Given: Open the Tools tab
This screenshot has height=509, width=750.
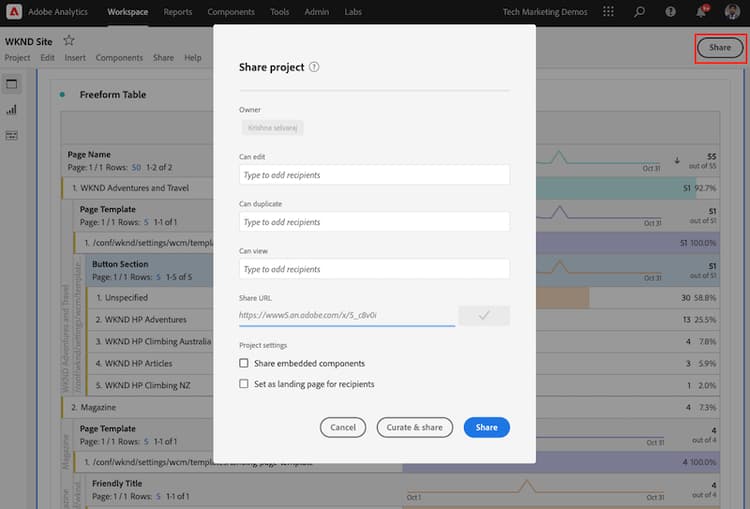Looking at the screenshot, I should tap(279, 12).
